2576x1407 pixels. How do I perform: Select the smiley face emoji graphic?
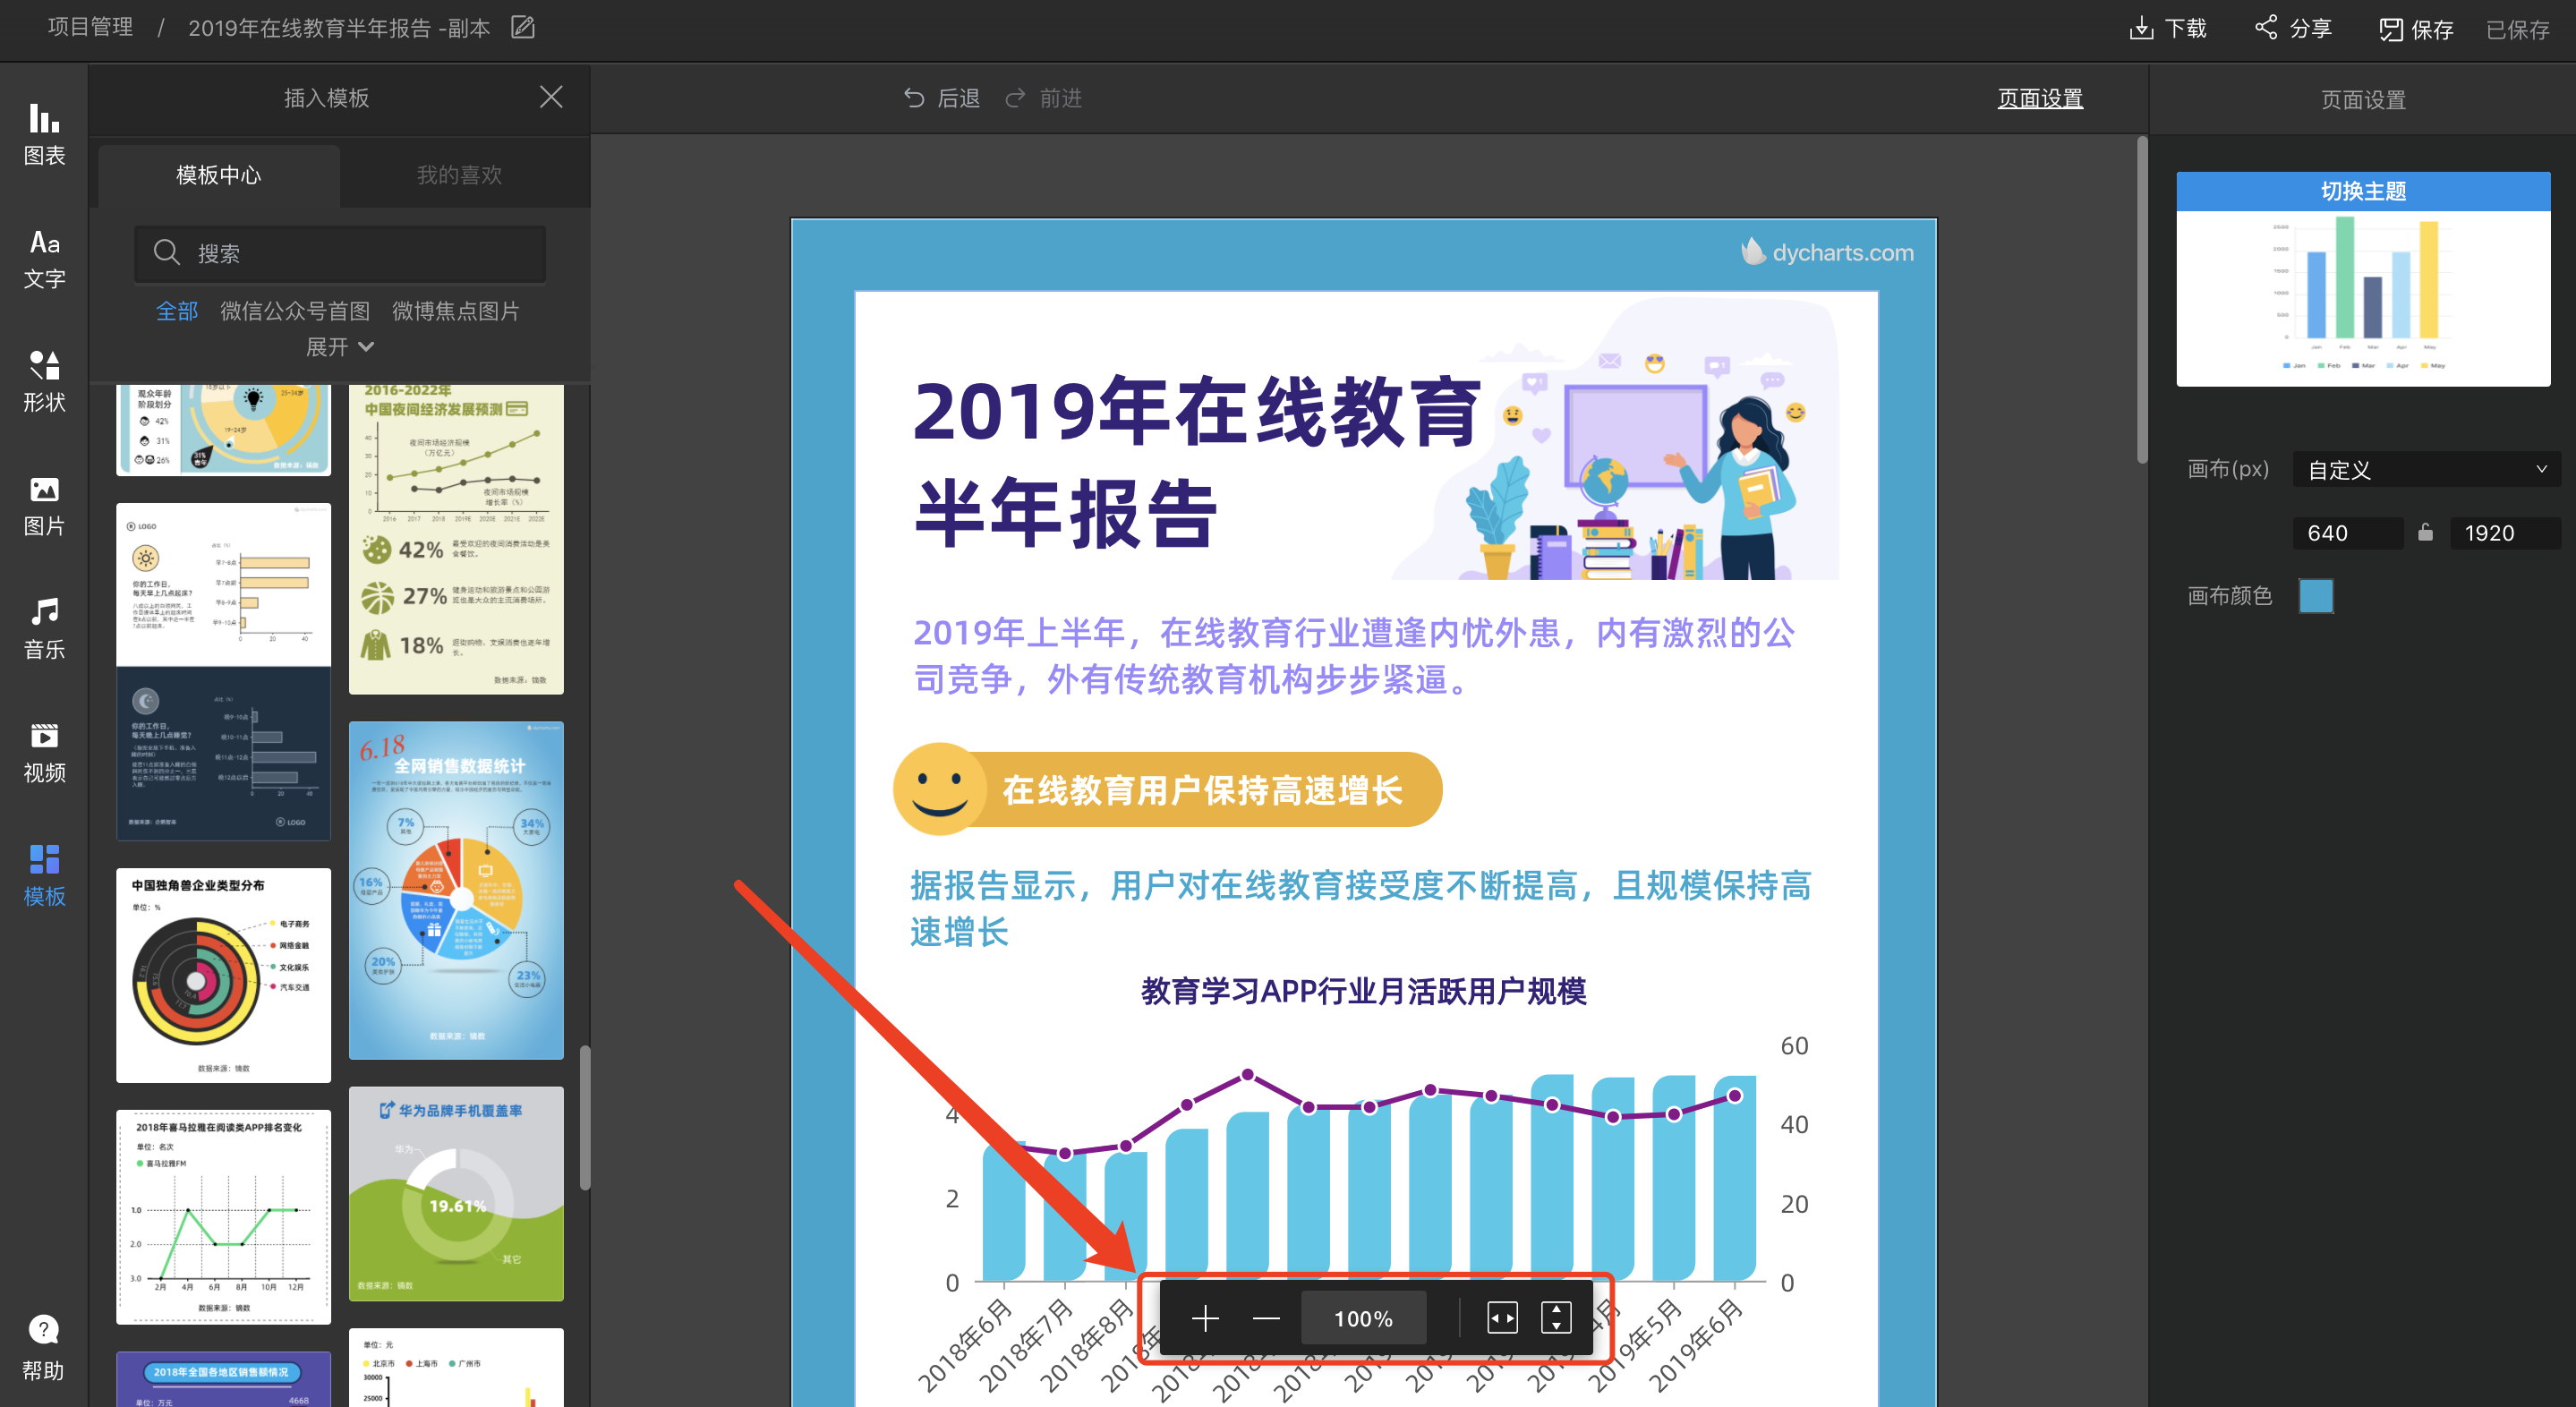pos(938,789)
